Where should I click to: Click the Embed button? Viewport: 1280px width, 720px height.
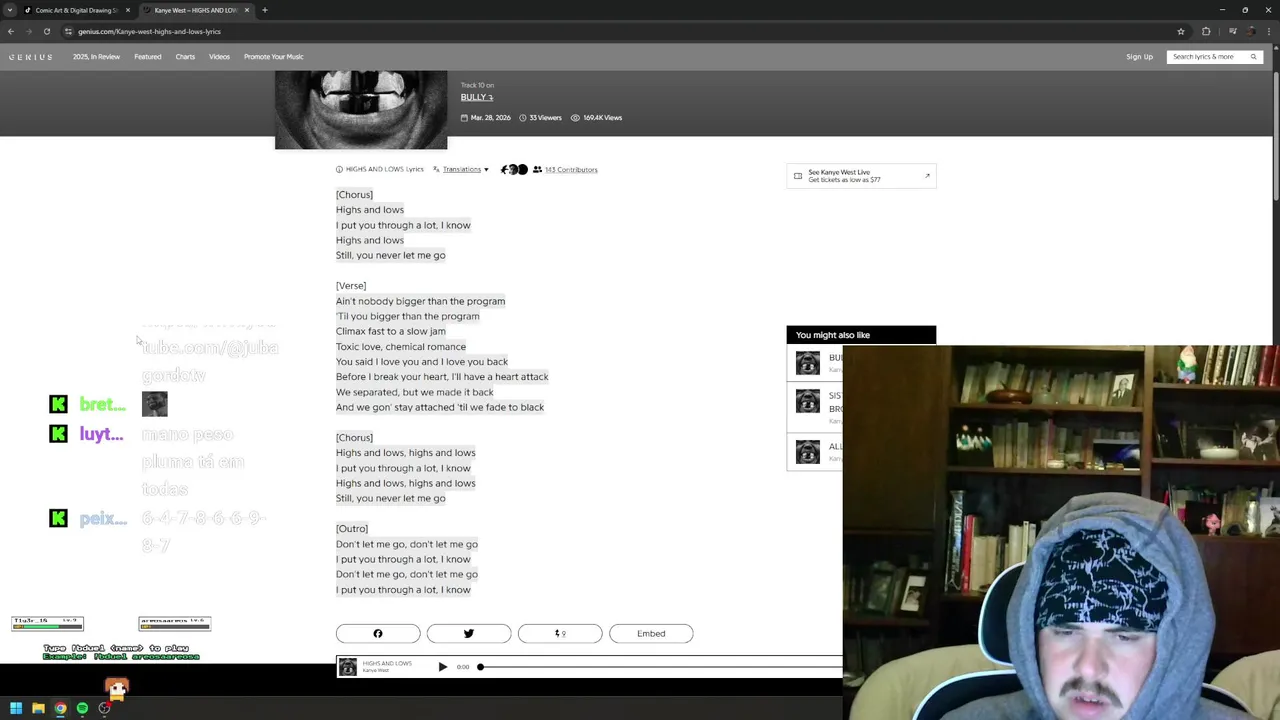[x=651, y=633]
